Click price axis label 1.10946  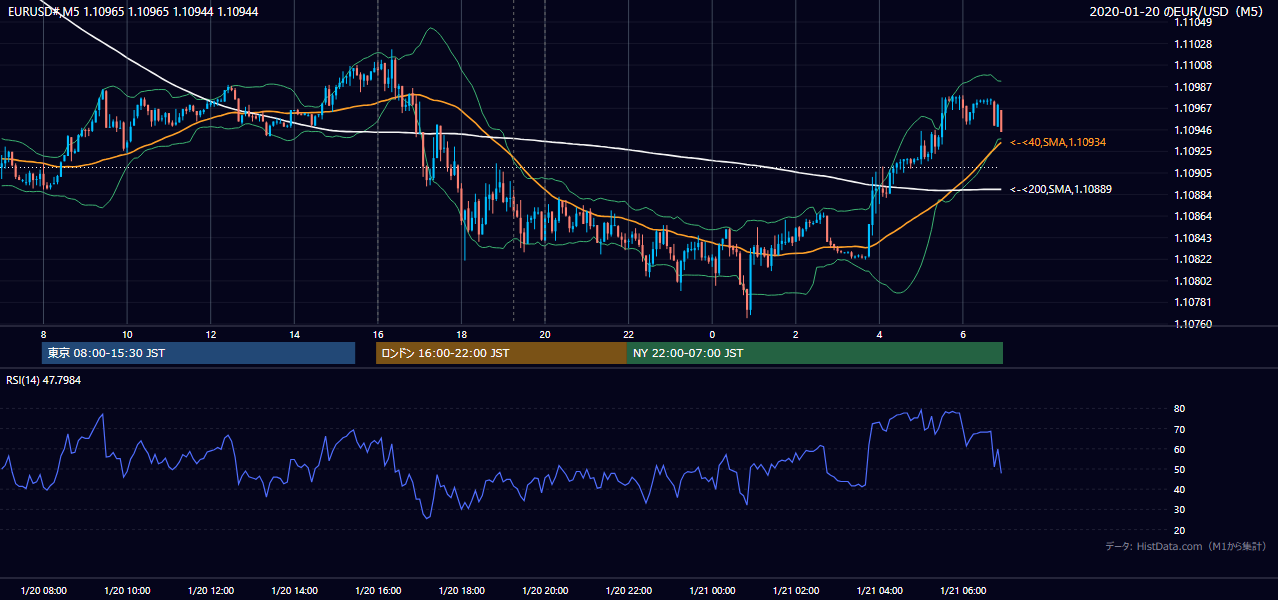click(1193, 130)
